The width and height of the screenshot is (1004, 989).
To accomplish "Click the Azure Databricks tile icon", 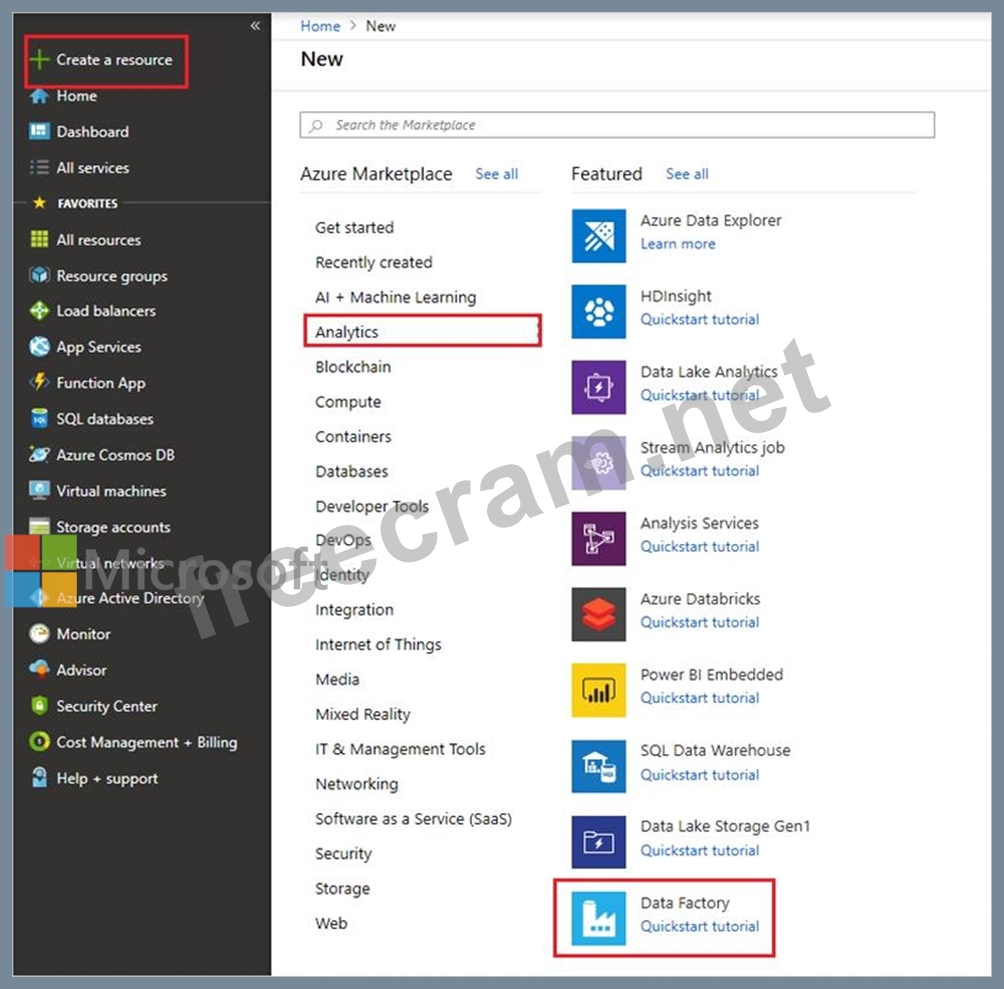I will (x=599, y=615).
